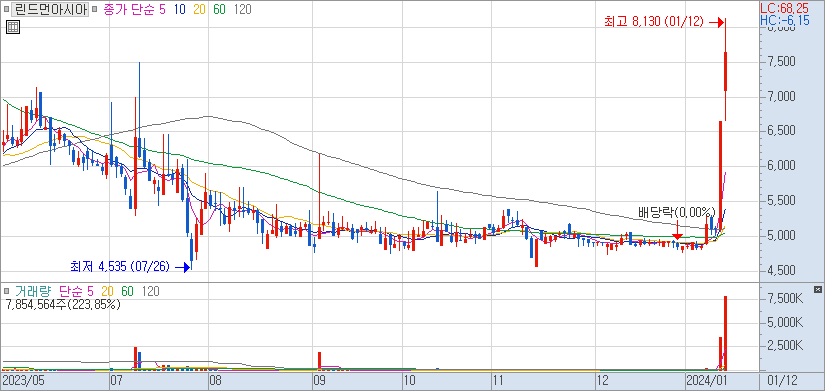The height and width of the screenshot is (391, 825).
Task: Click the red volume bar at September
Action: 319,362
